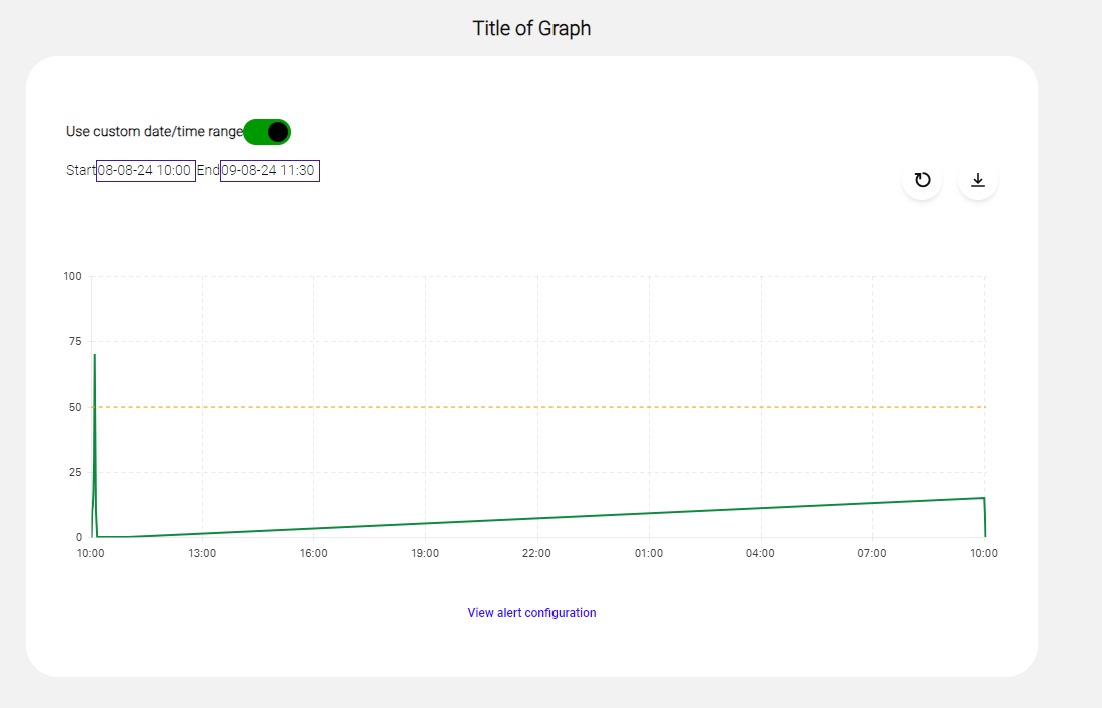Click the 19:00 x-axis time label
This screenshot has height=708, width=1102.
425,553
